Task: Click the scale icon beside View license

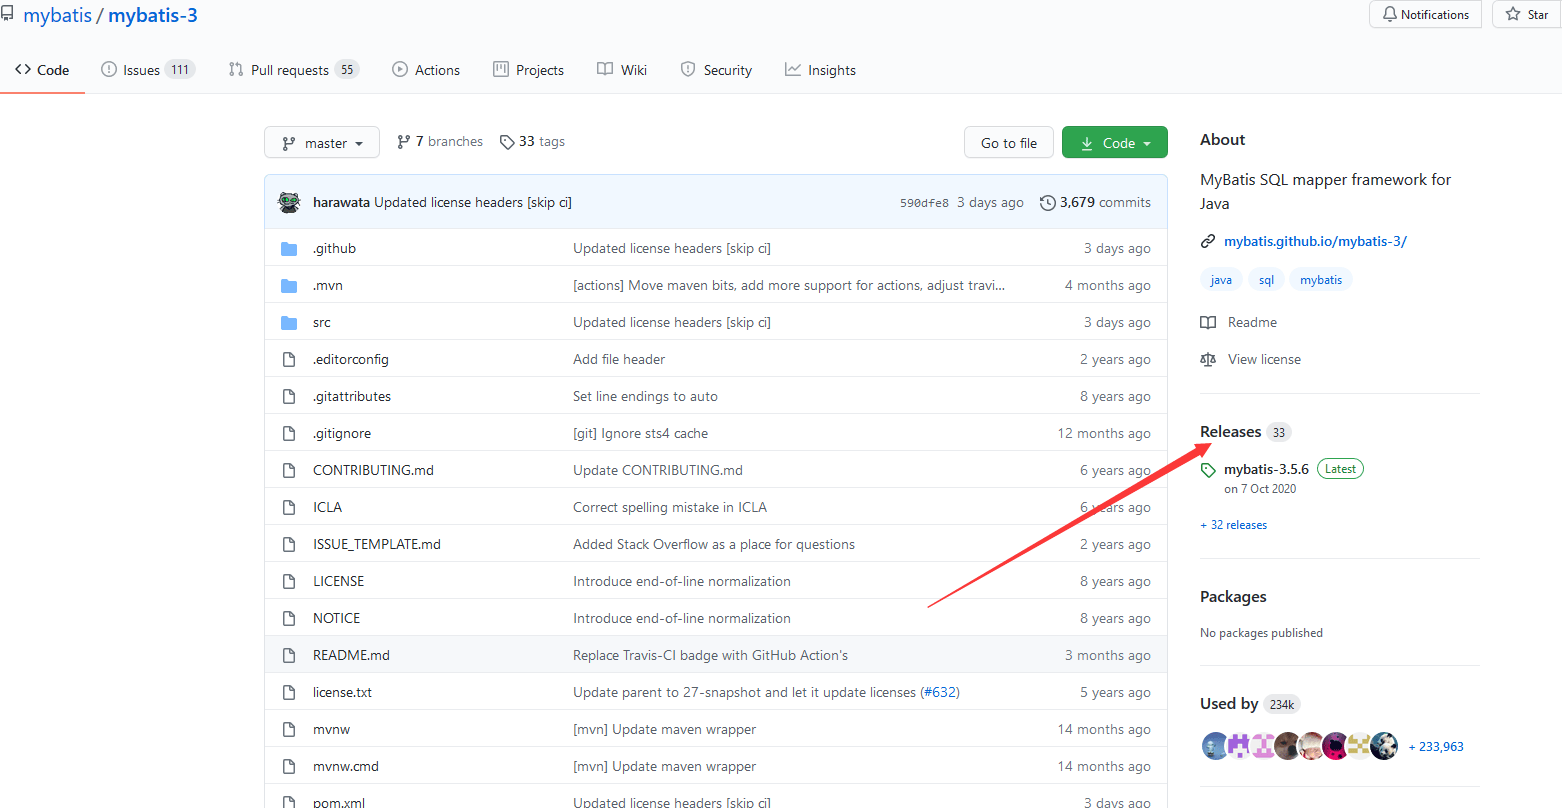Action: click(1208, 360)
